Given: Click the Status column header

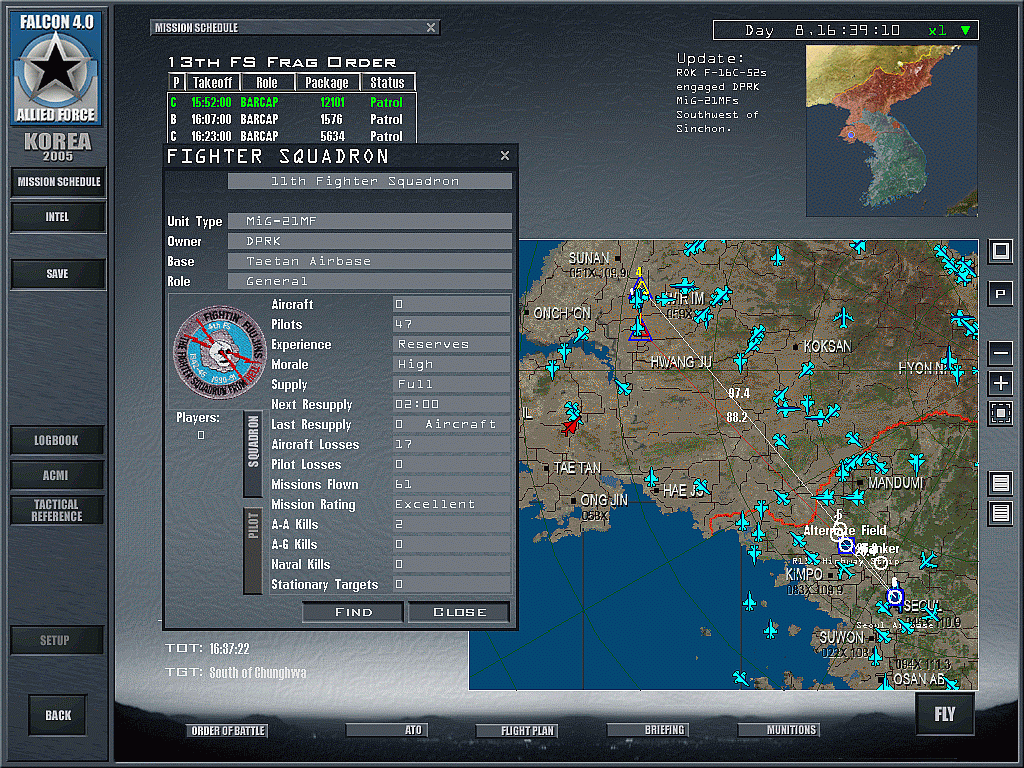Looking at the screenshot, I should (387, 82).
